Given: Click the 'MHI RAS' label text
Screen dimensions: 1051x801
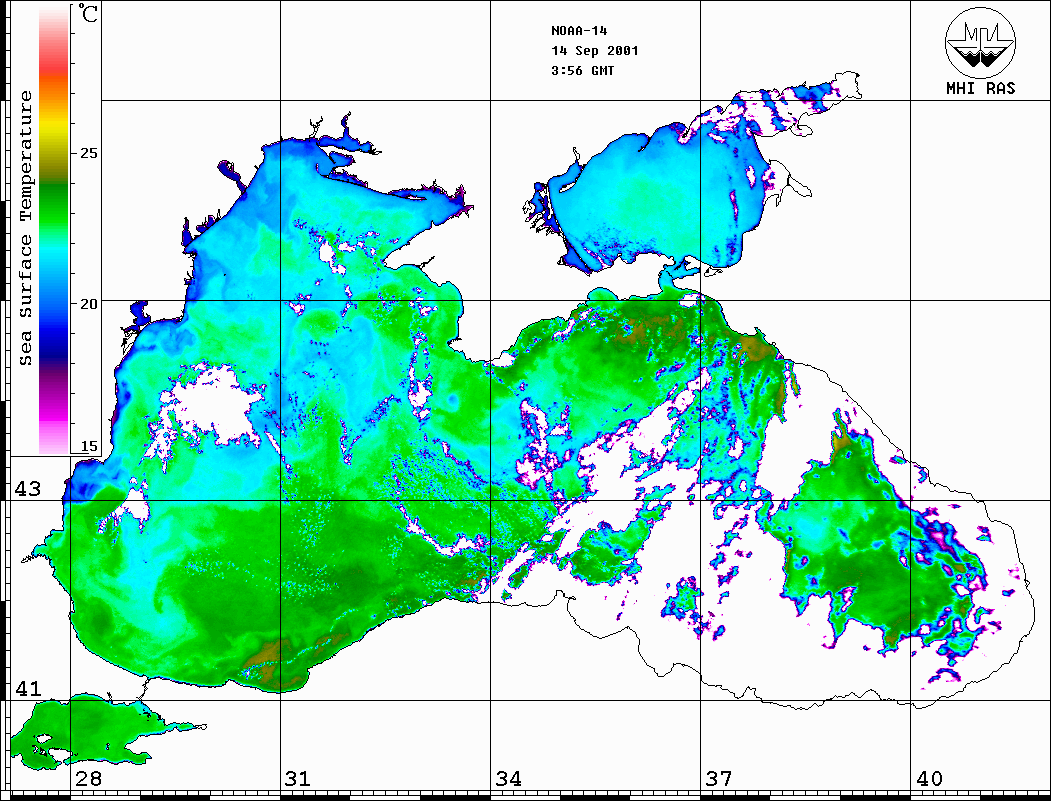Looking at the screenshot, I should pos(980,88).
